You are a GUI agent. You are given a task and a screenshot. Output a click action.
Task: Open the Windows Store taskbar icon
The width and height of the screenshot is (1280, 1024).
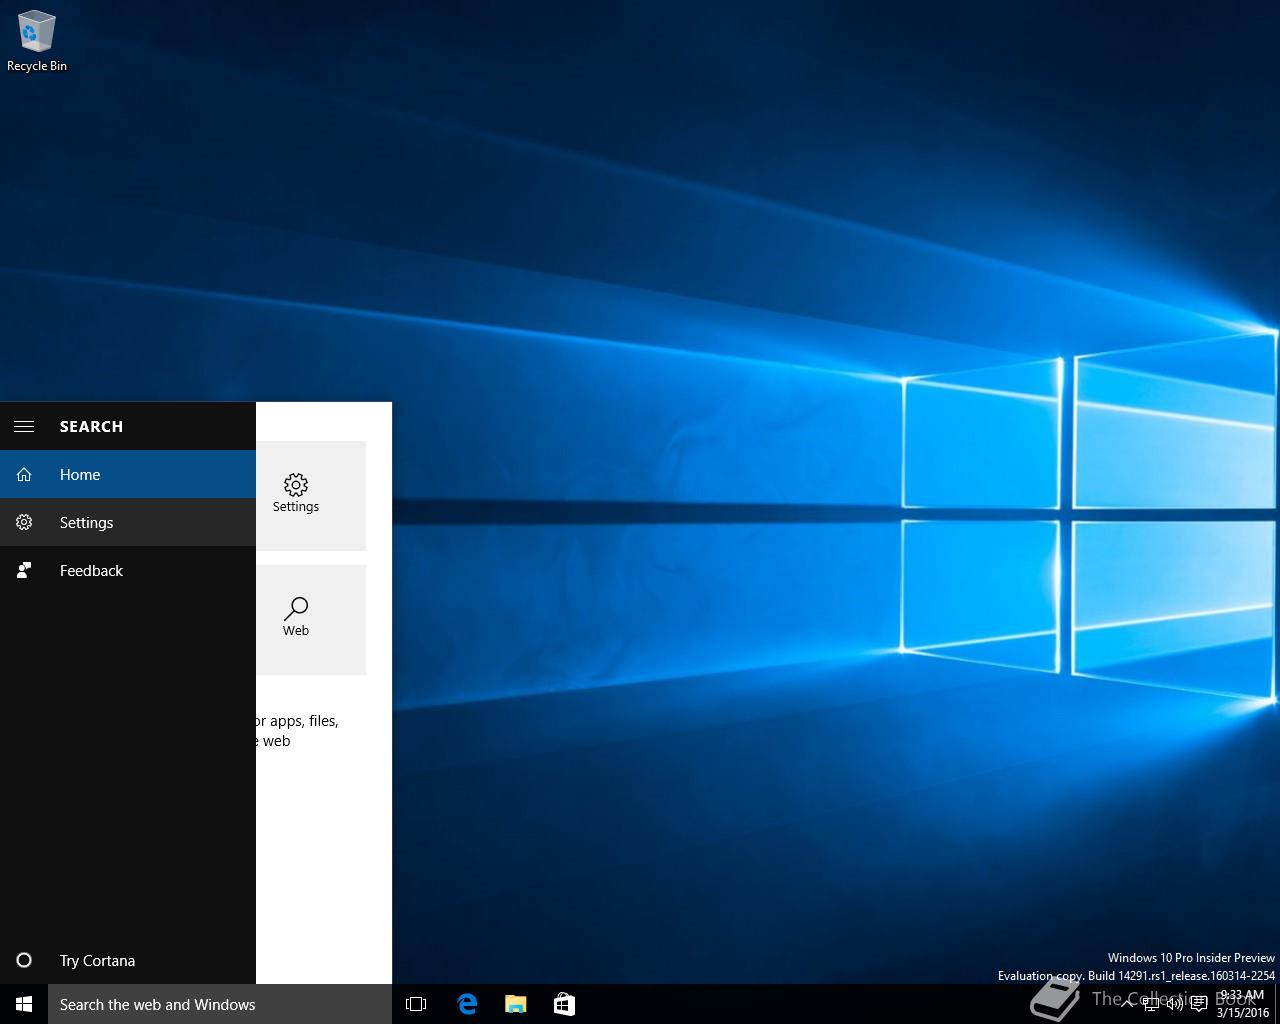click(x=564, y=1005)
